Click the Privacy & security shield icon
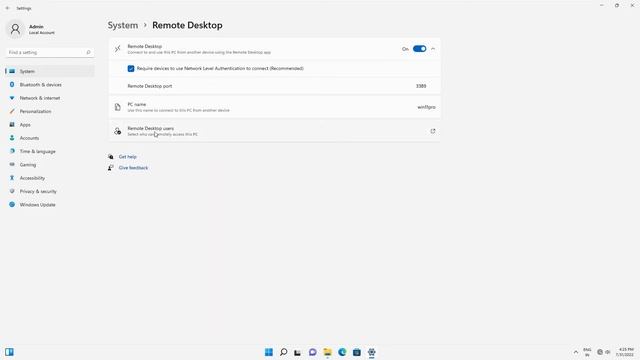Viewport: 640px width, 360px height. [12, 191]
